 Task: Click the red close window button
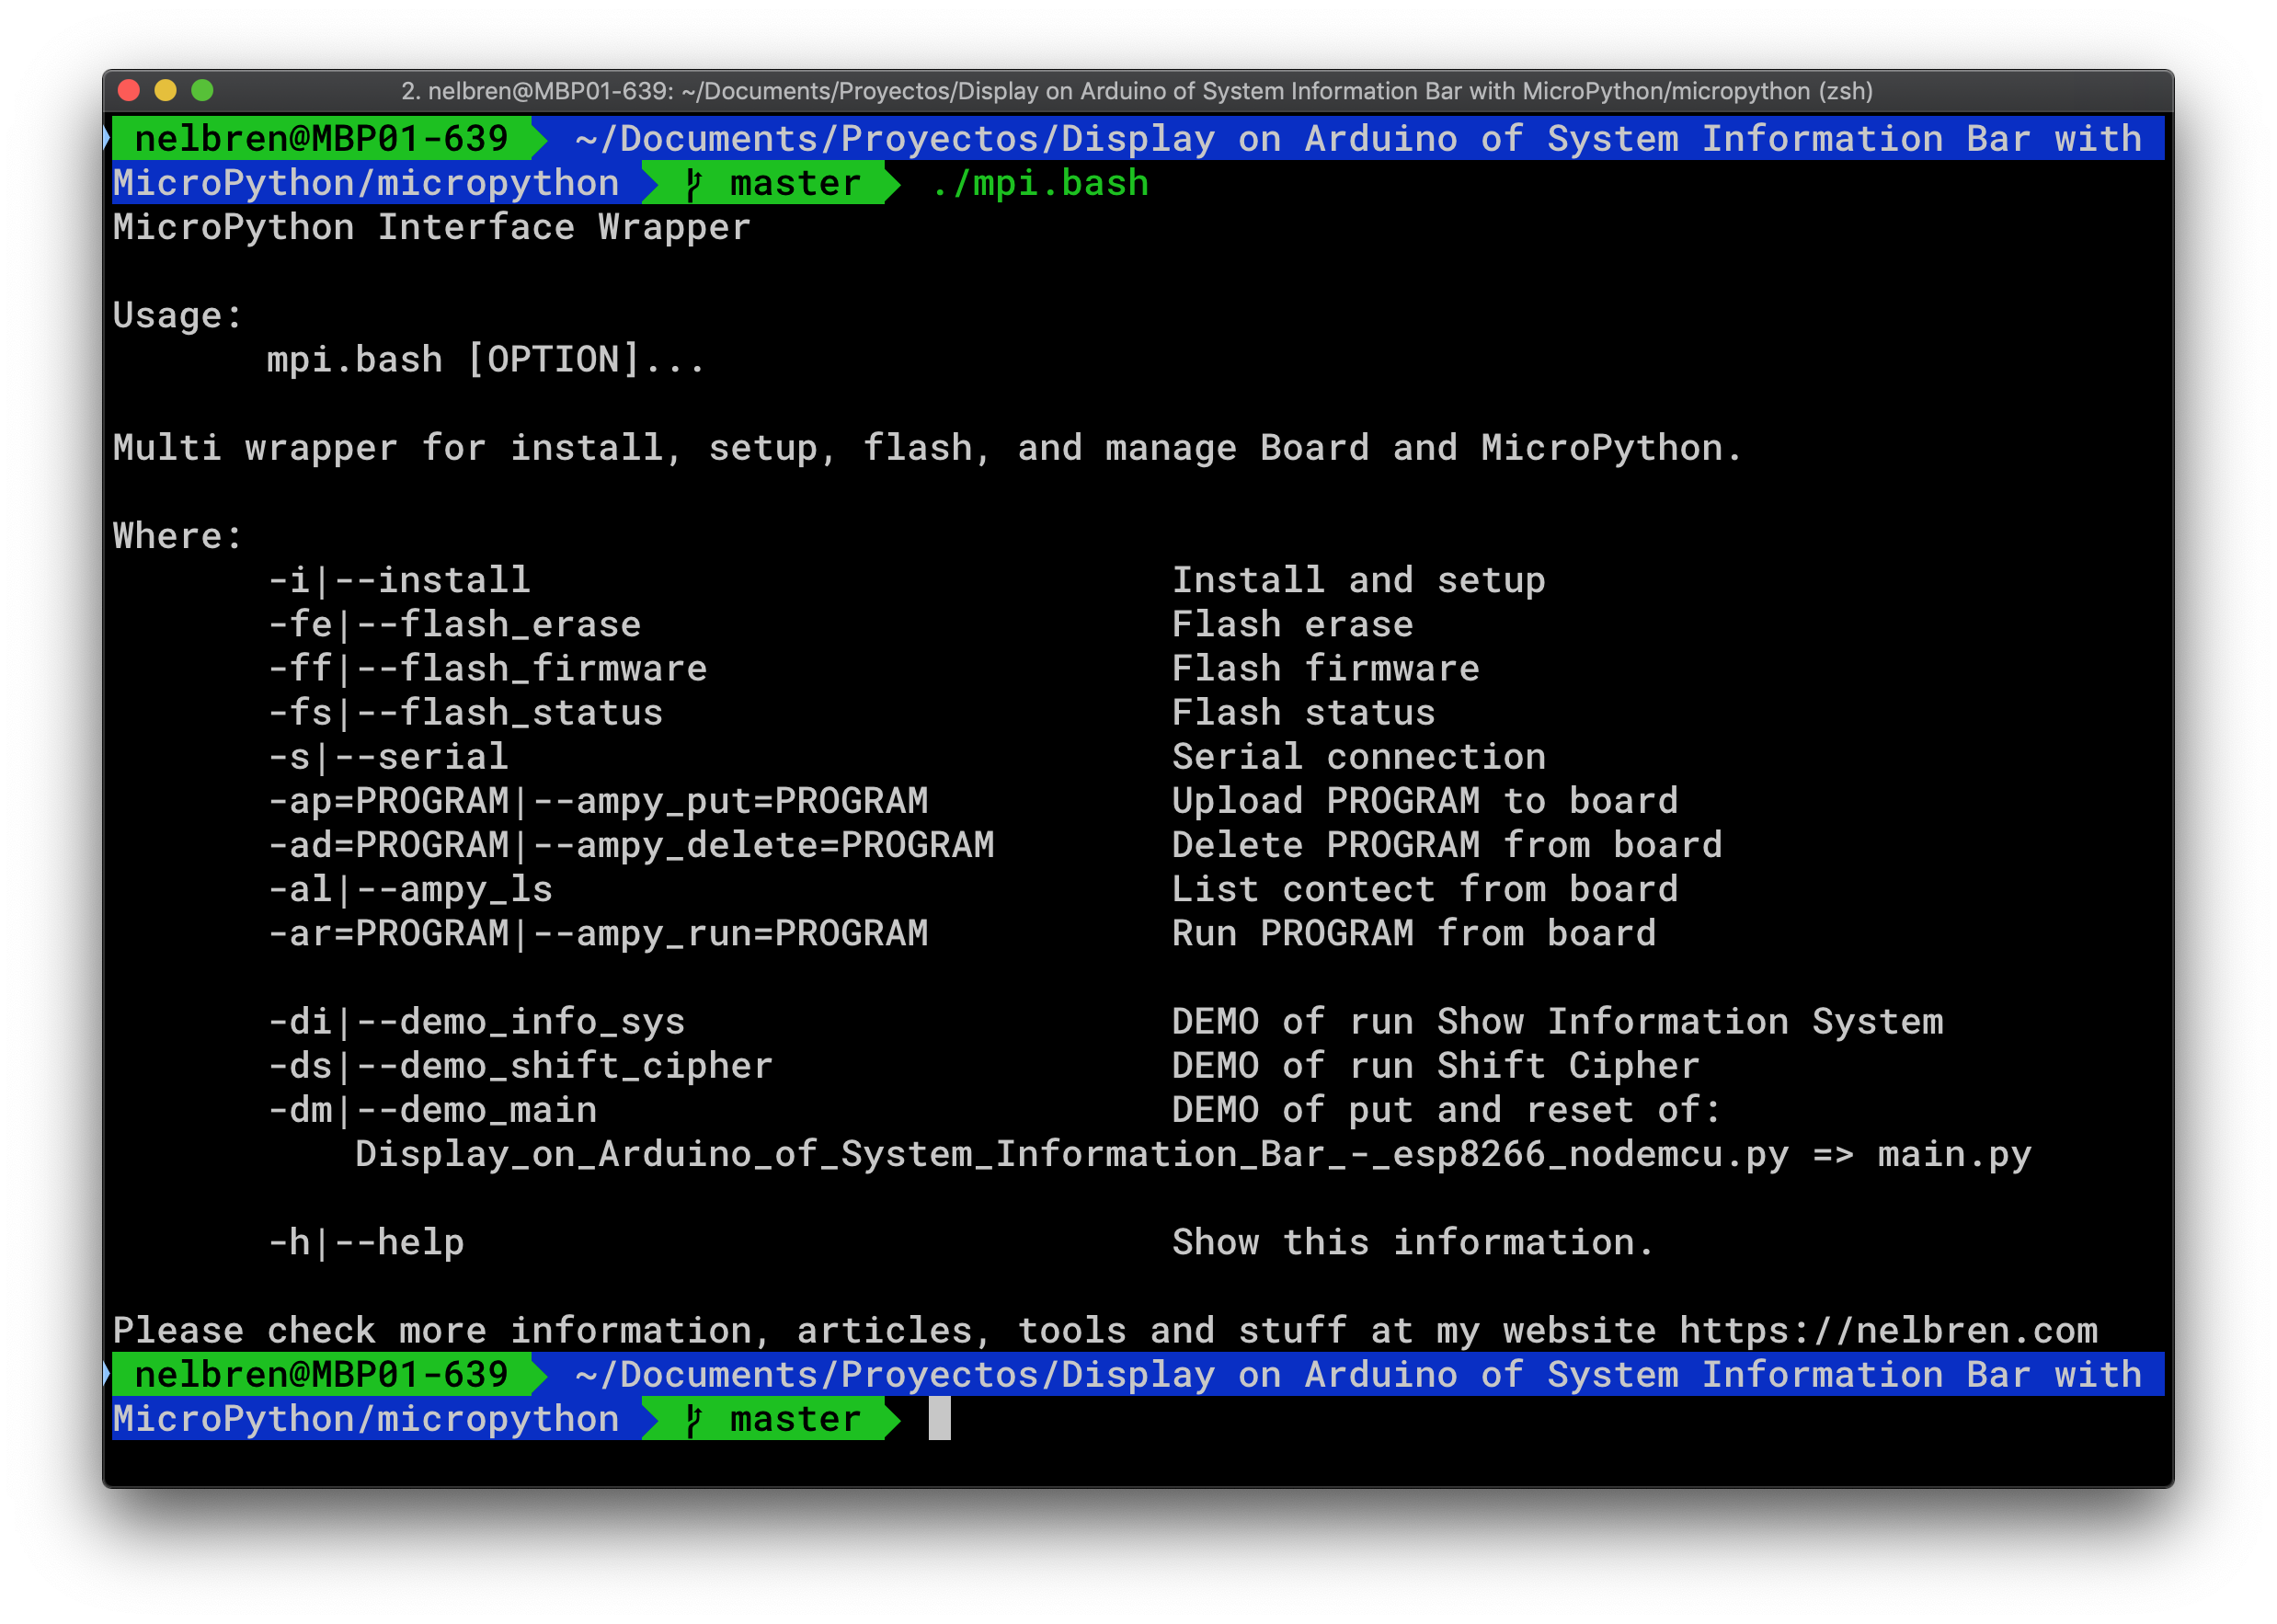coord(128,91)
